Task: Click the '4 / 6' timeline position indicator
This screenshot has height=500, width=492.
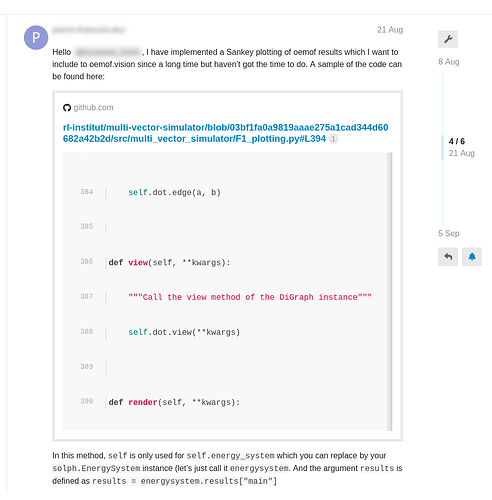Action: (457, 141)
